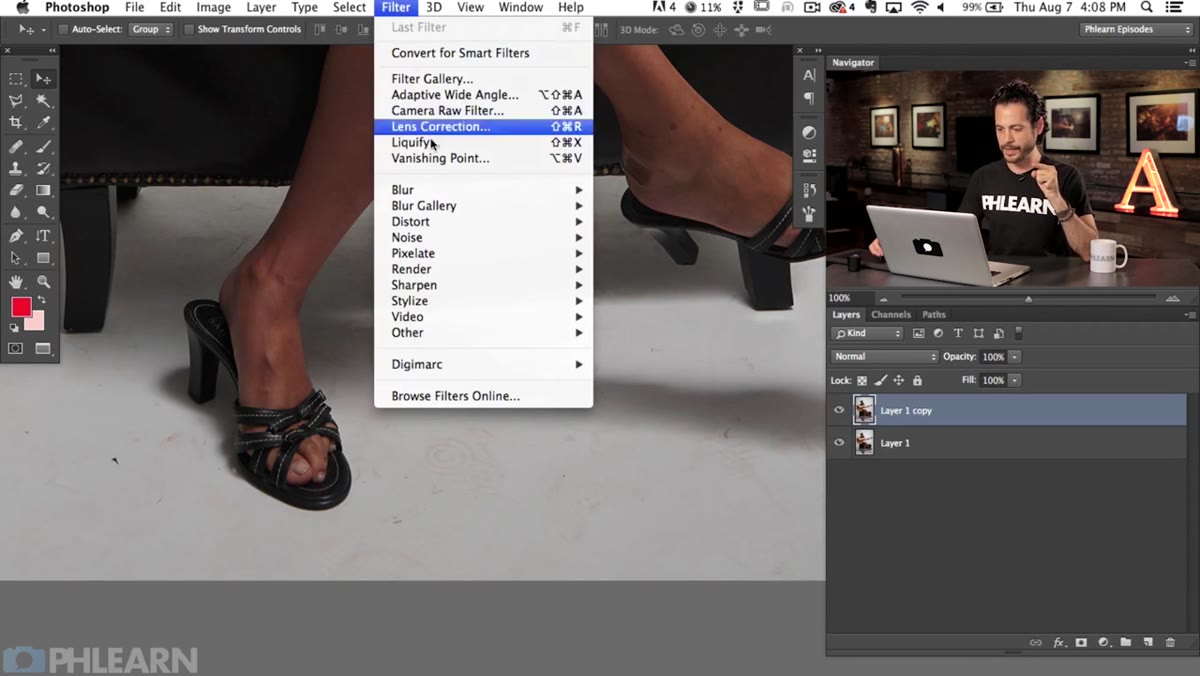
Task: Select the Healing Brush tool
Action: click(16, 146)
